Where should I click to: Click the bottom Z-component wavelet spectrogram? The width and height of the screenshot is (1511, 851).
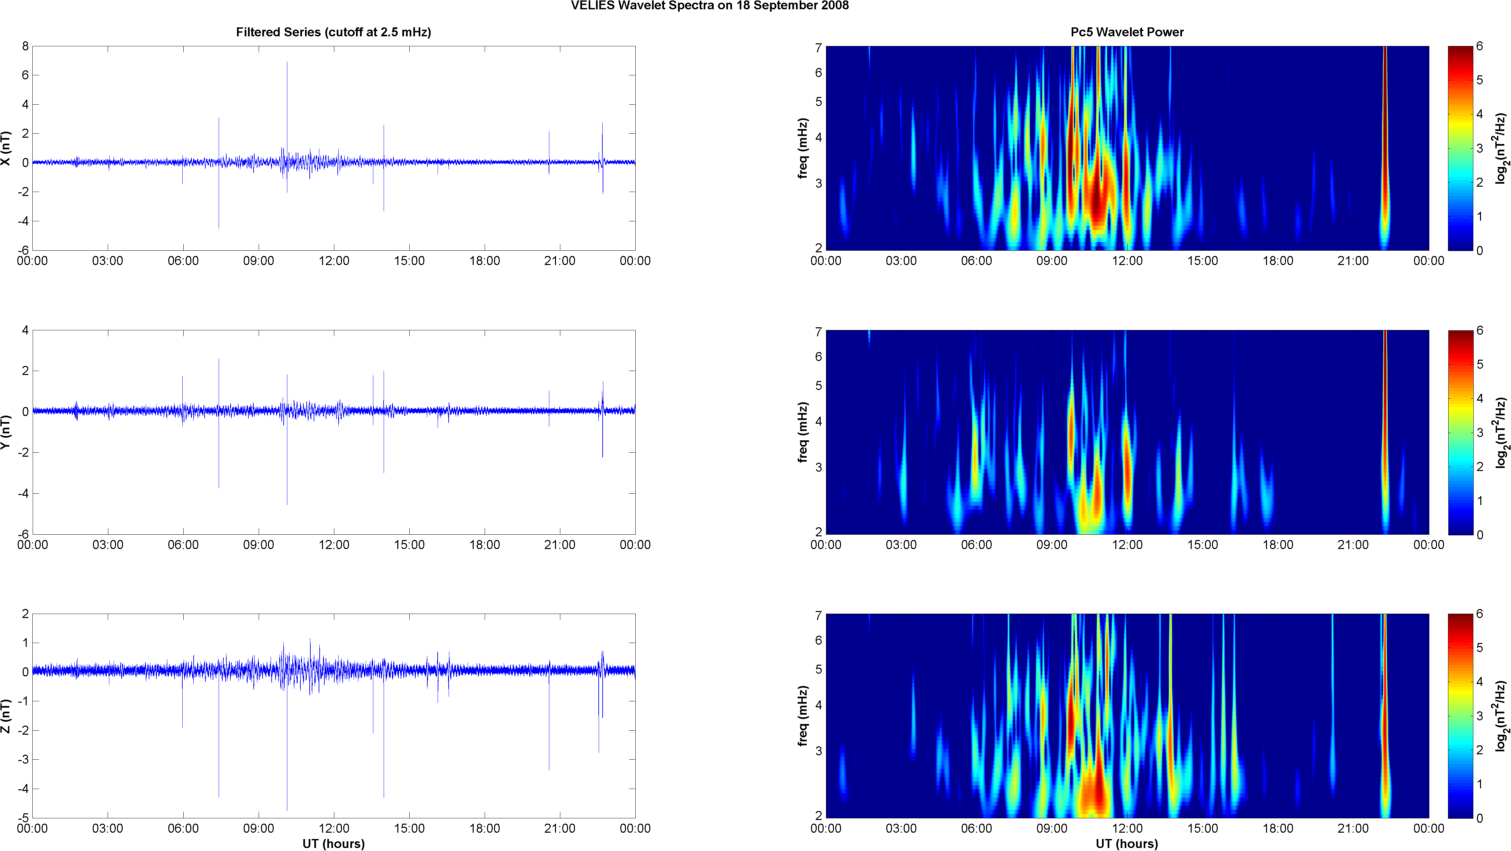tap(1127, 716)
